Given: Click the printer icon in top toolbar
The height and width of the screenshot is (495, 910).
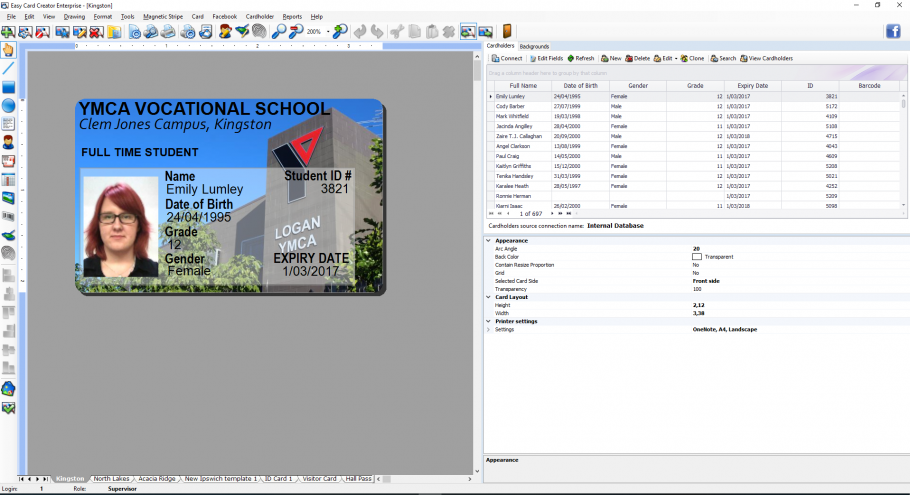Looking at the screenshot, I should pyautogui.click(x=168, y=31).
